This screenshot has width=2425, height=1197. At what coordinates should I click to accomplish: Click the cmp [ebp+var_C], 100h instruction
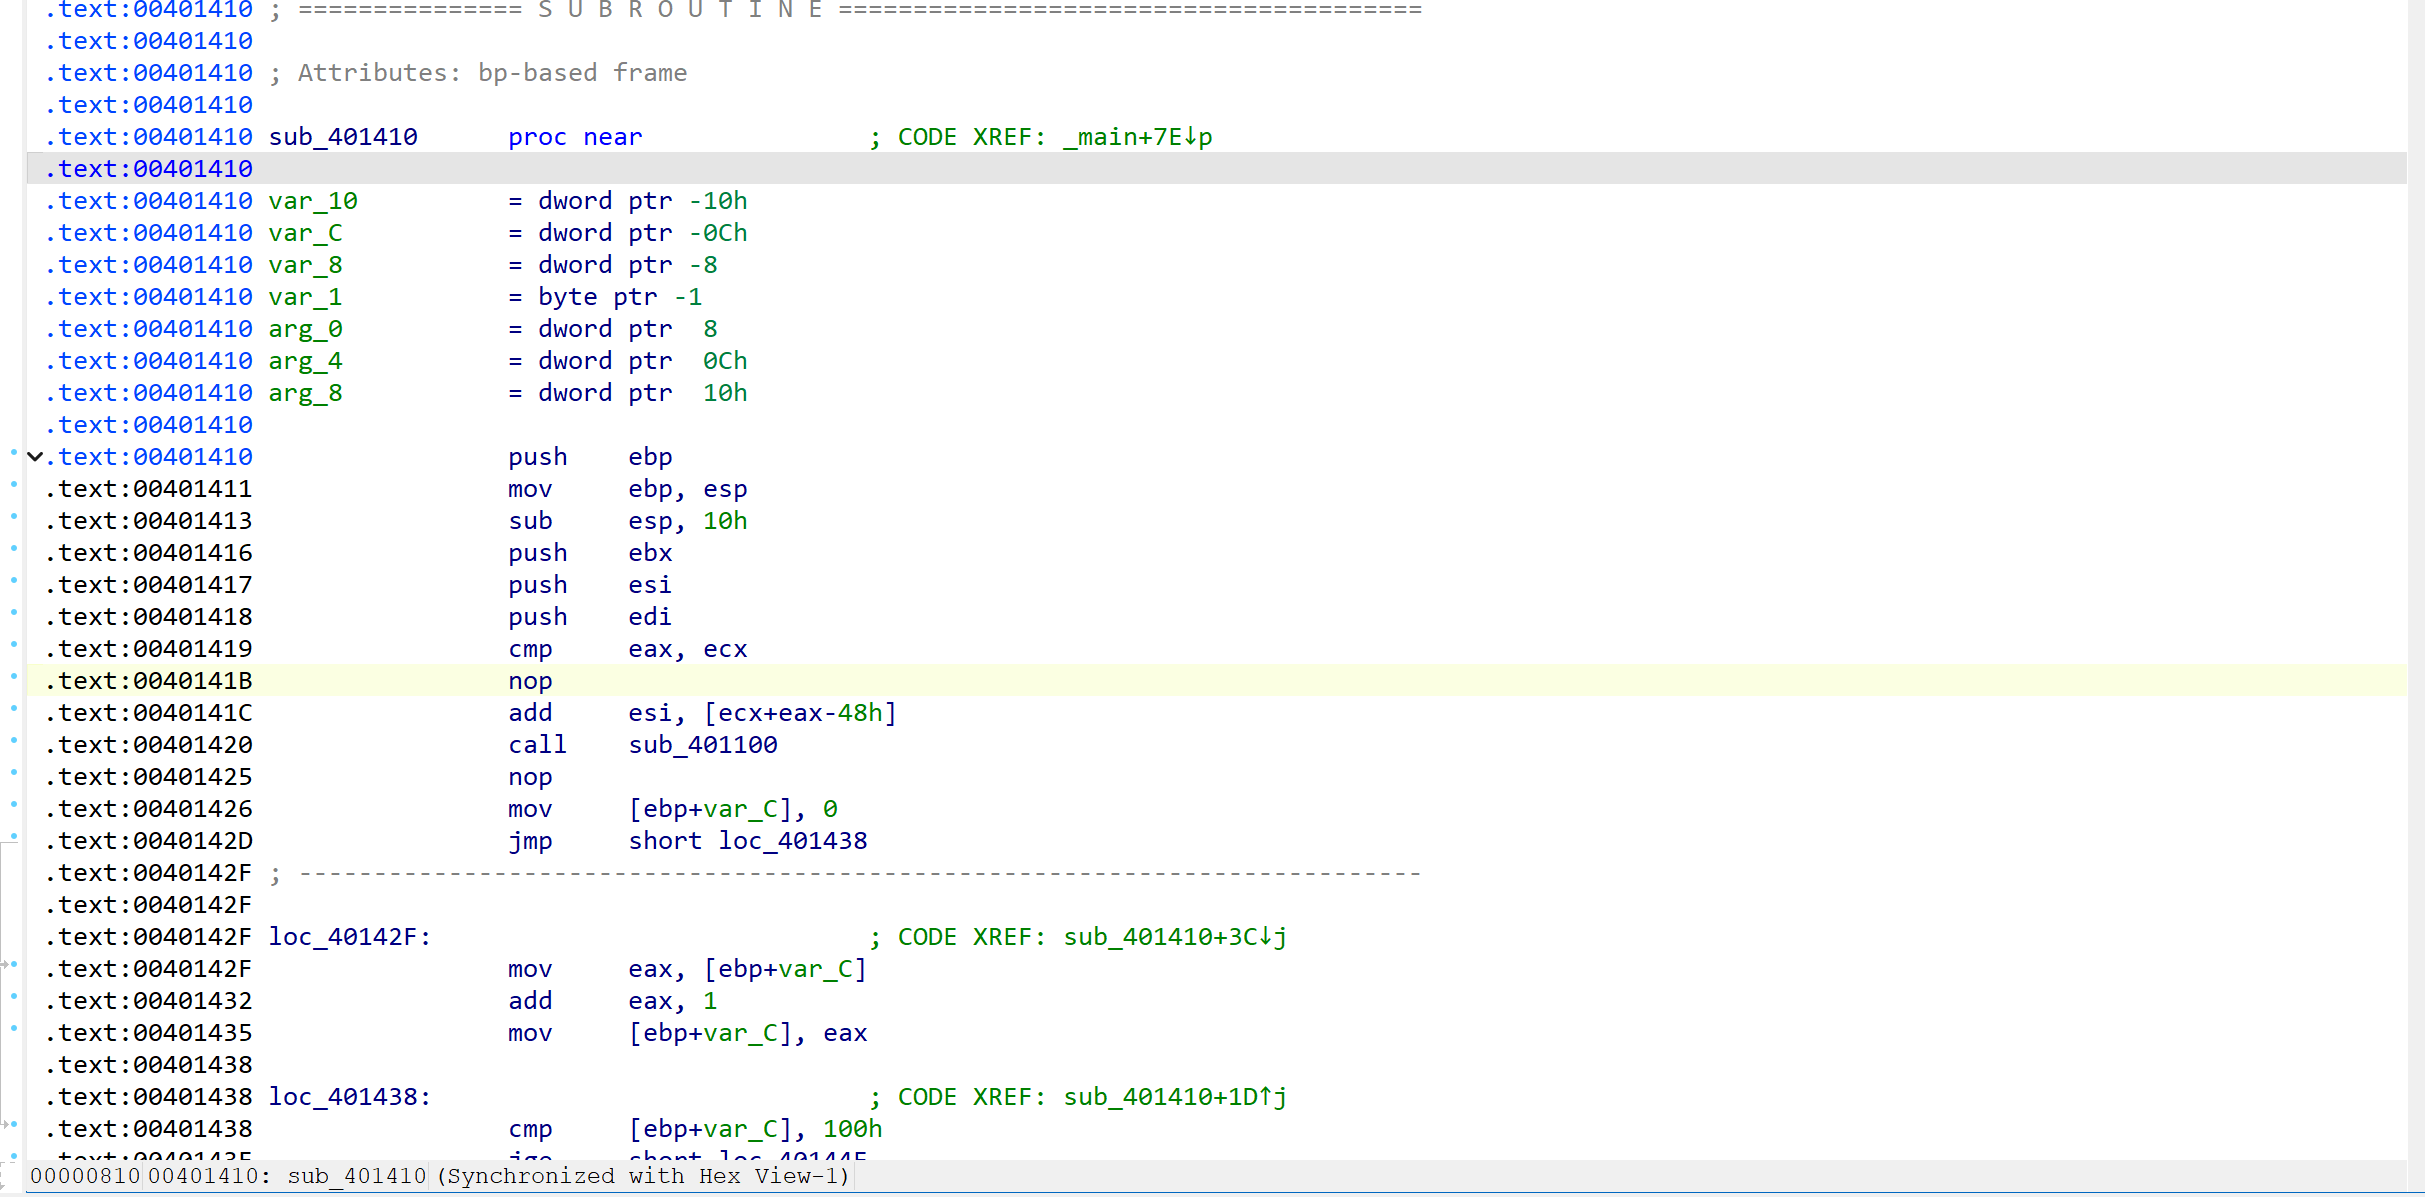(x=695, y=1129)
